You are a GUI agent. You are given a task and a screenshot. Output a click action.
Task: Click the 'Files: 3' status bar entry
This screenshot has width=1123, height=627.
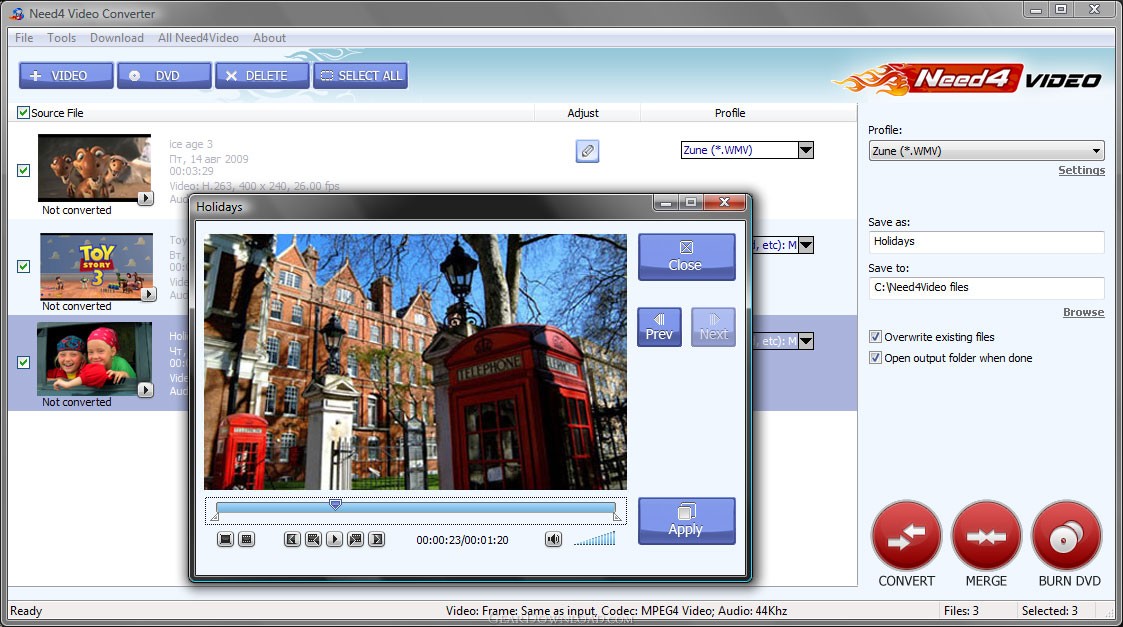961,611
